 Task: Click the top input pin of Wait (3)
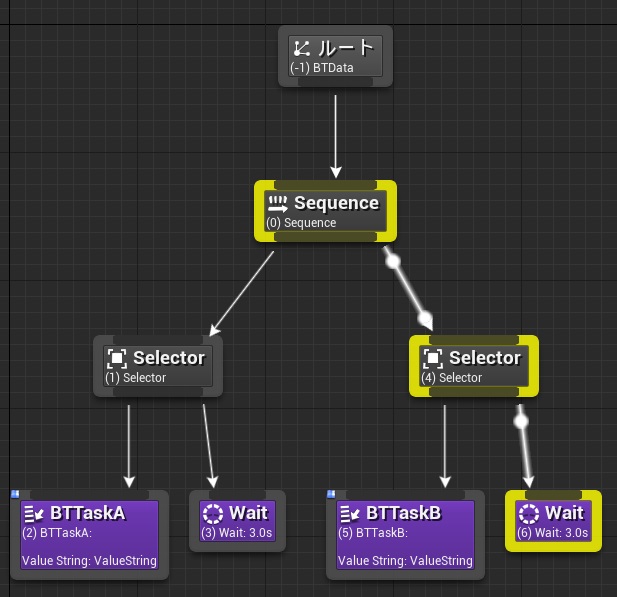237,495
